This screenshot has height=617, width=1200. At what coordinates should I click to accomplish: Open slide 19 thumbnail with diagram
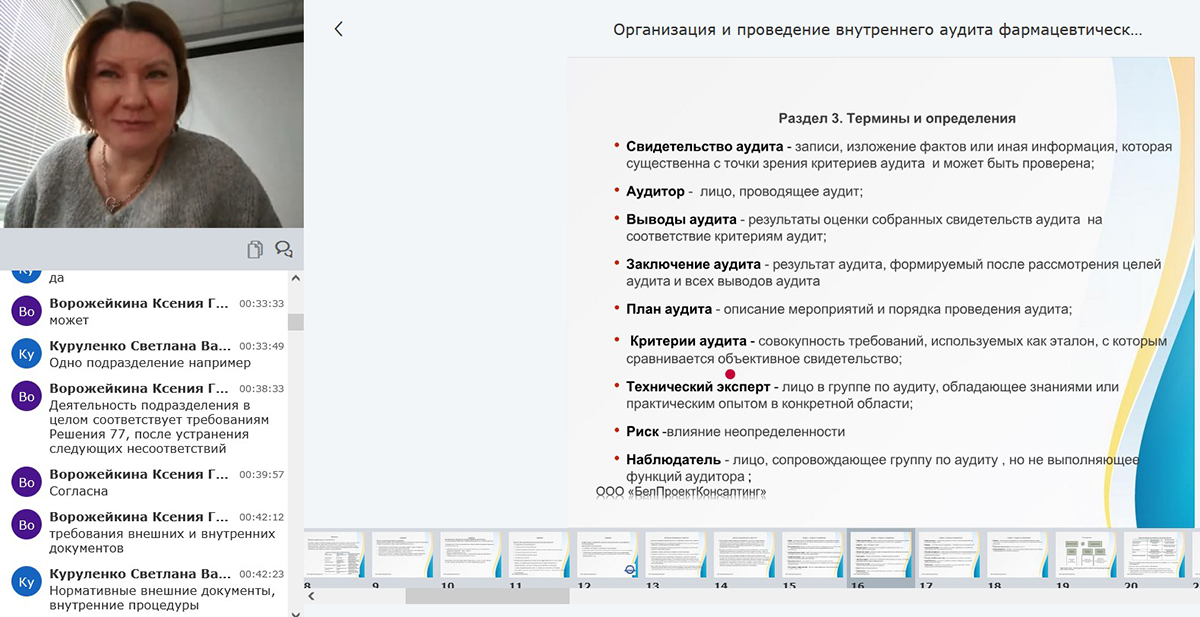point(1085,554)
